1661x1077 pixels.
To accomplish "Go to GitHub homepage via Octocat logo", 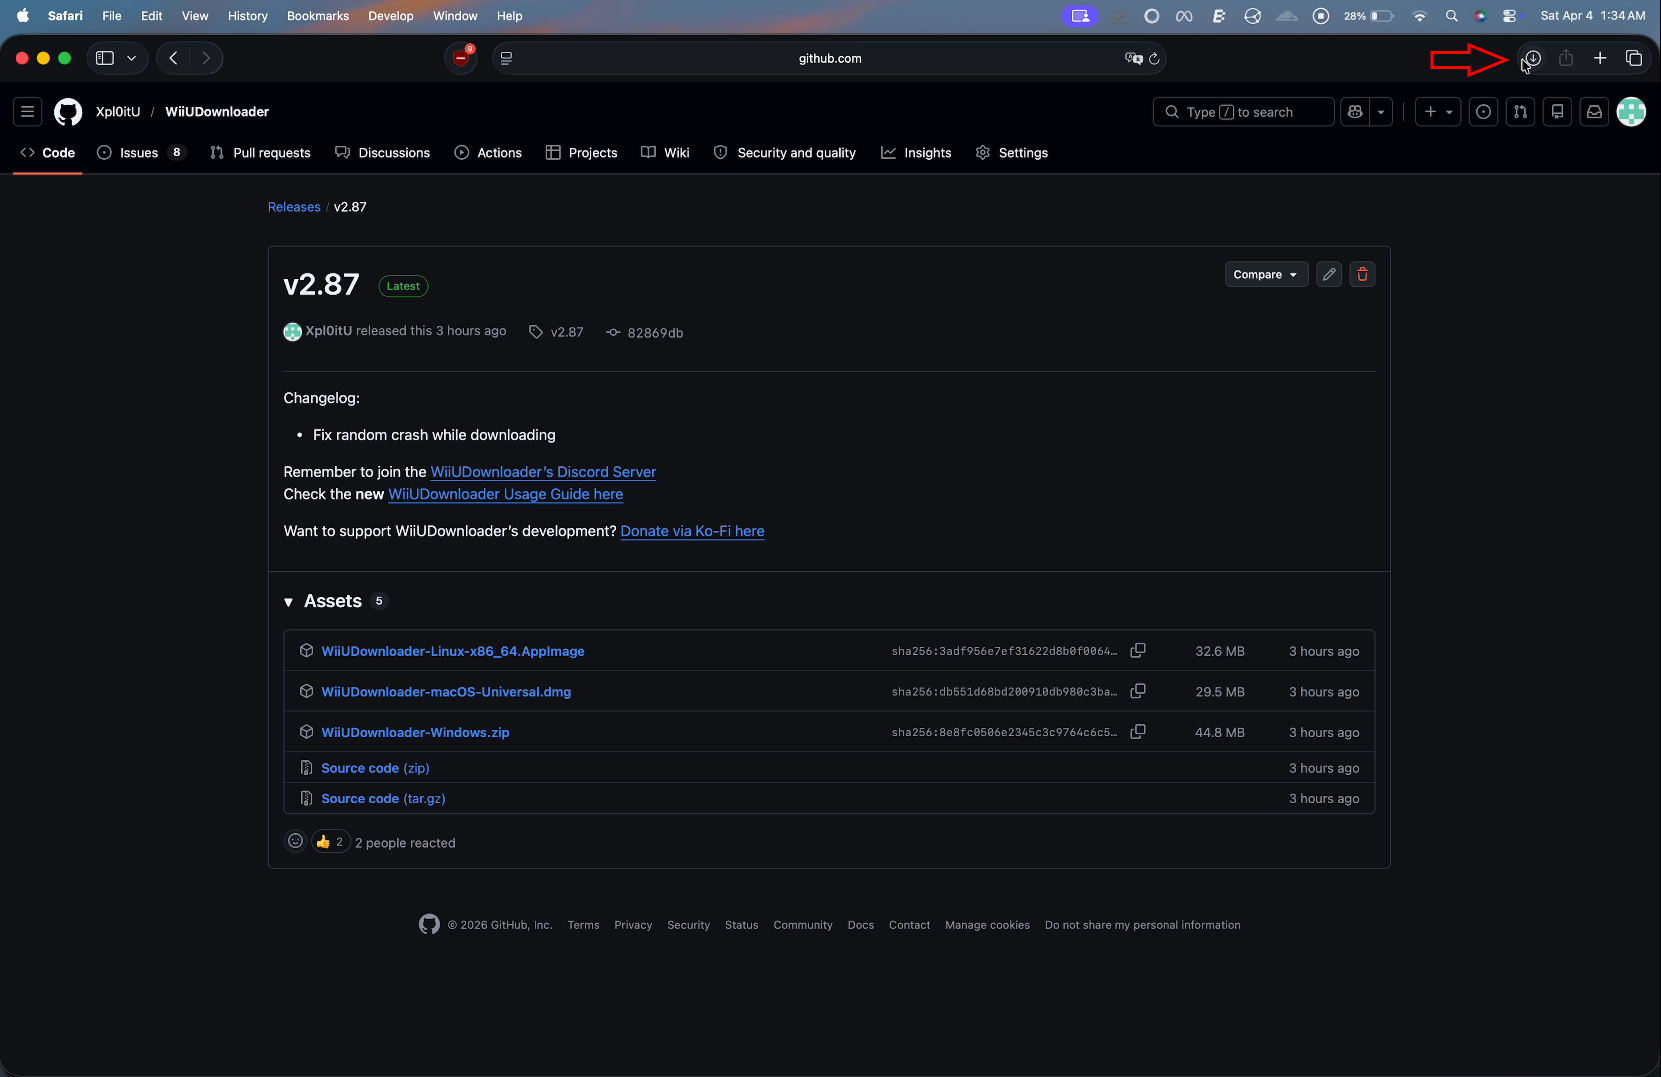I will pyautogui.click(x=68, y=112).
